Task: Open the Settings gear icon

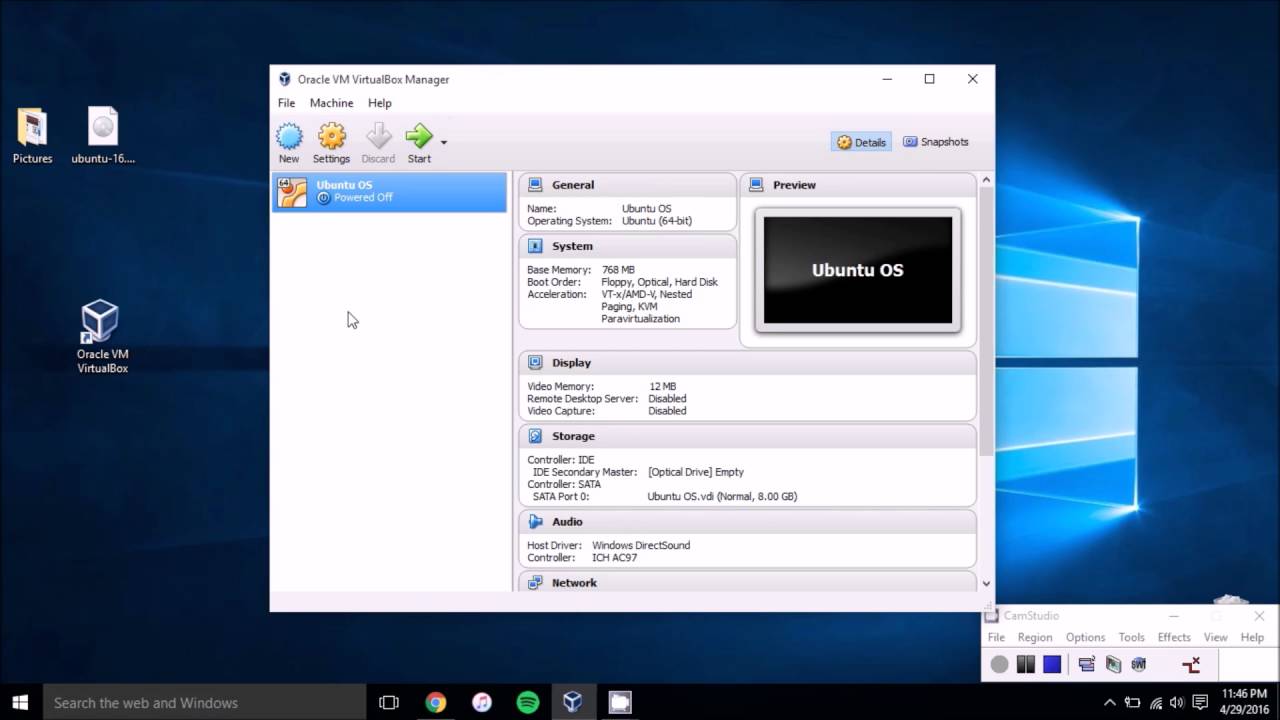Action: (331, 143)
